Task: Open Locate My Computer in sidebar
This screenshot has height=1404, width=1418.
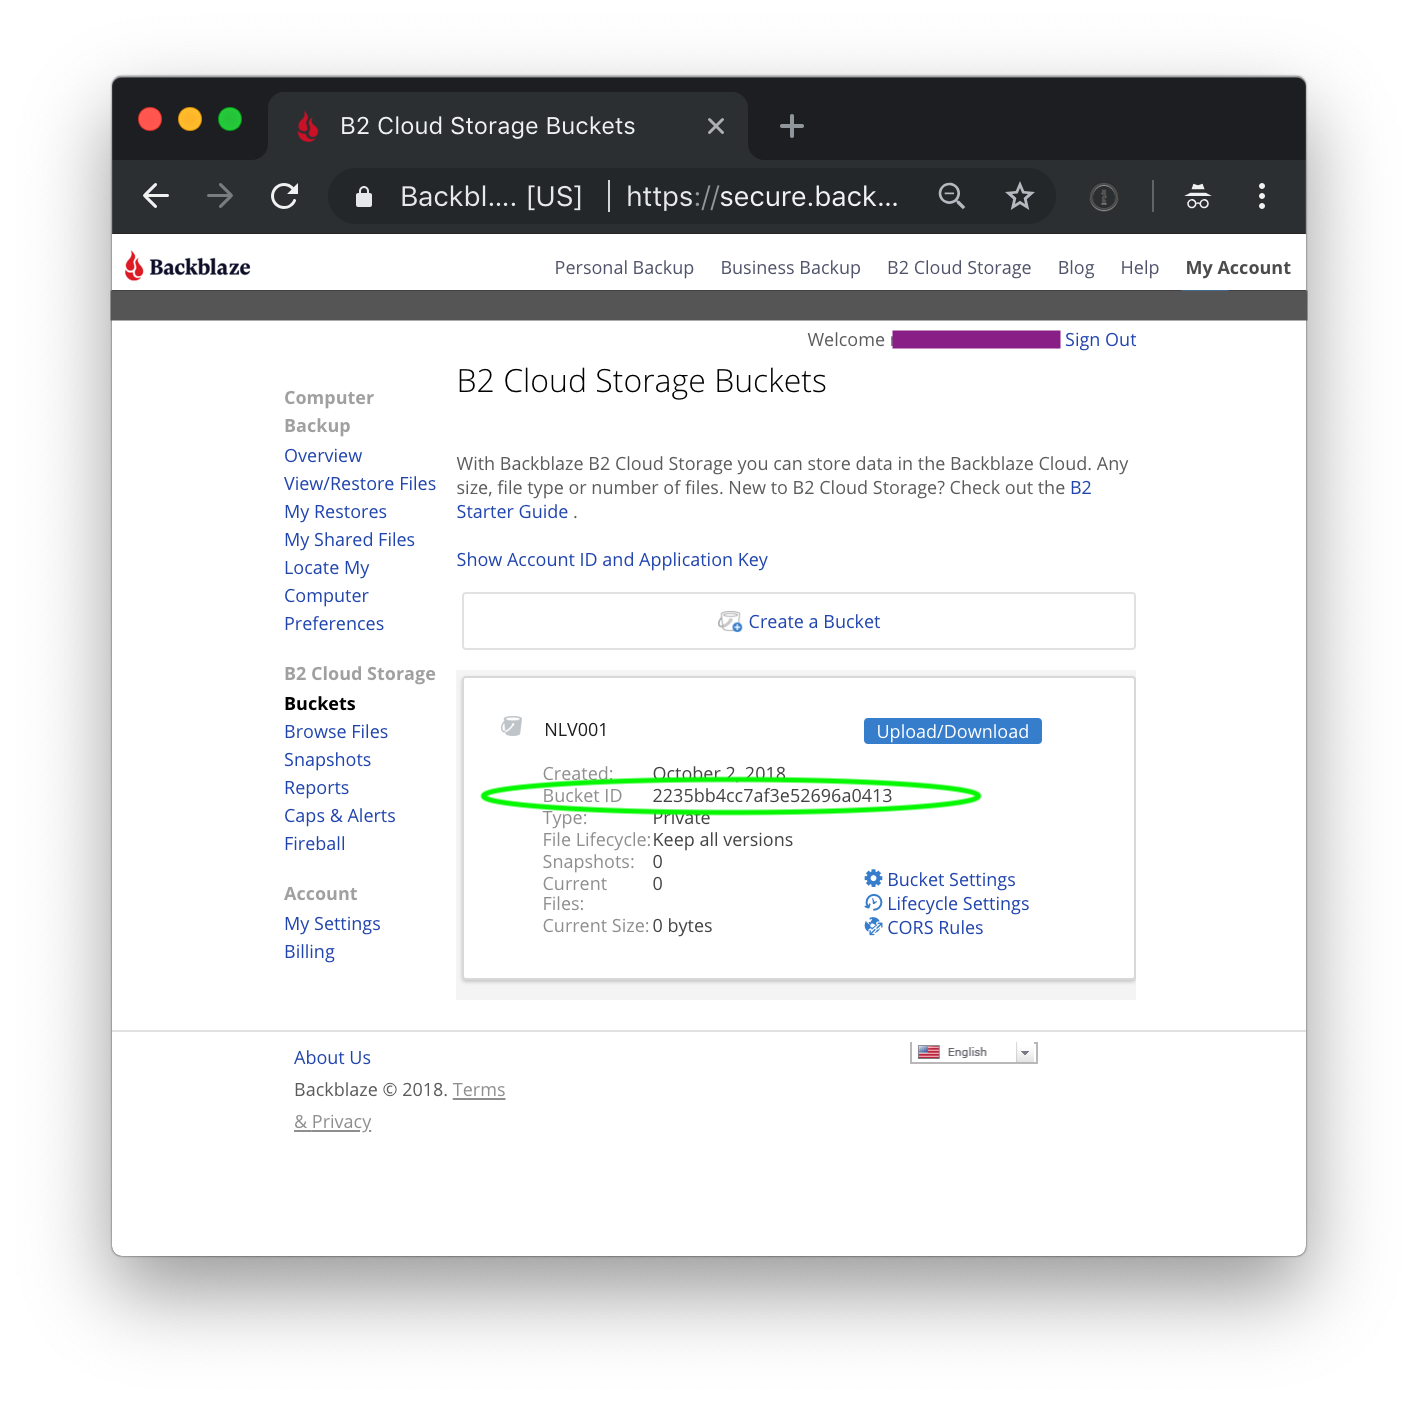Action: point(327,582)
